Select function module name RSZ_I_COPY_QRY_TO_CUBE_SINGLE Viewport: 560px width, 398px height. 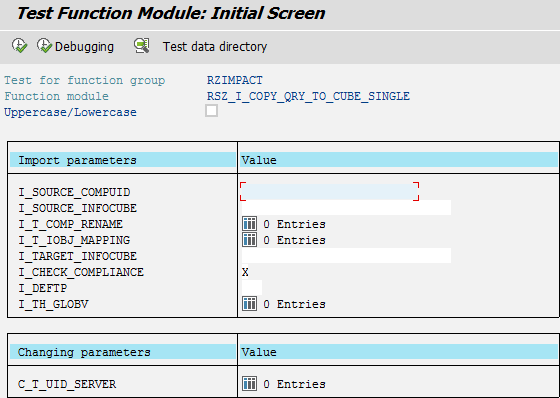pos(308,96)
